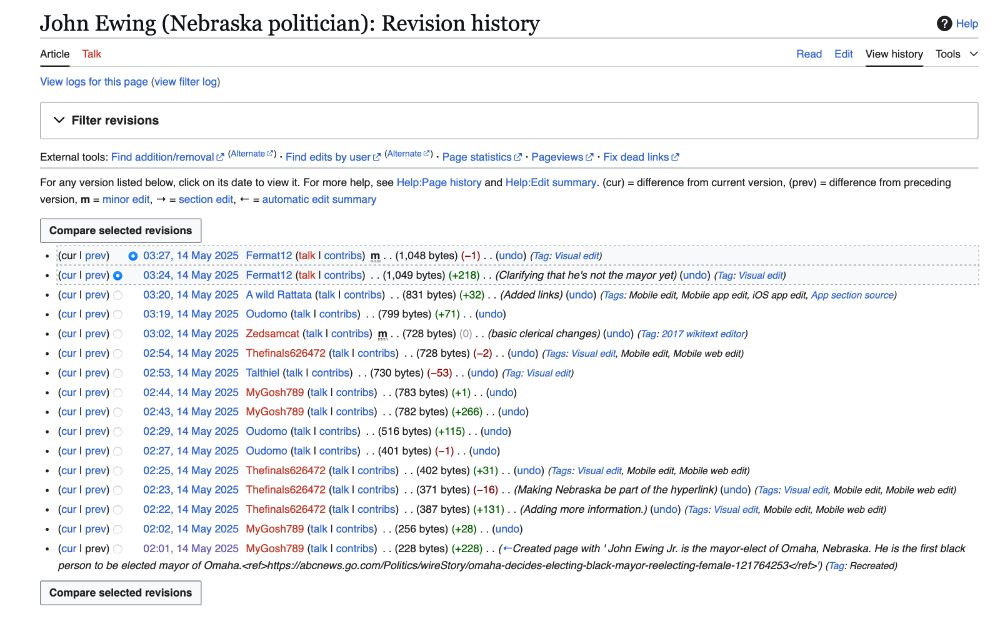This screenshot has width=1000, height=617.
Task: Open user A wild Rattata's page
Action: click(279, 295)
